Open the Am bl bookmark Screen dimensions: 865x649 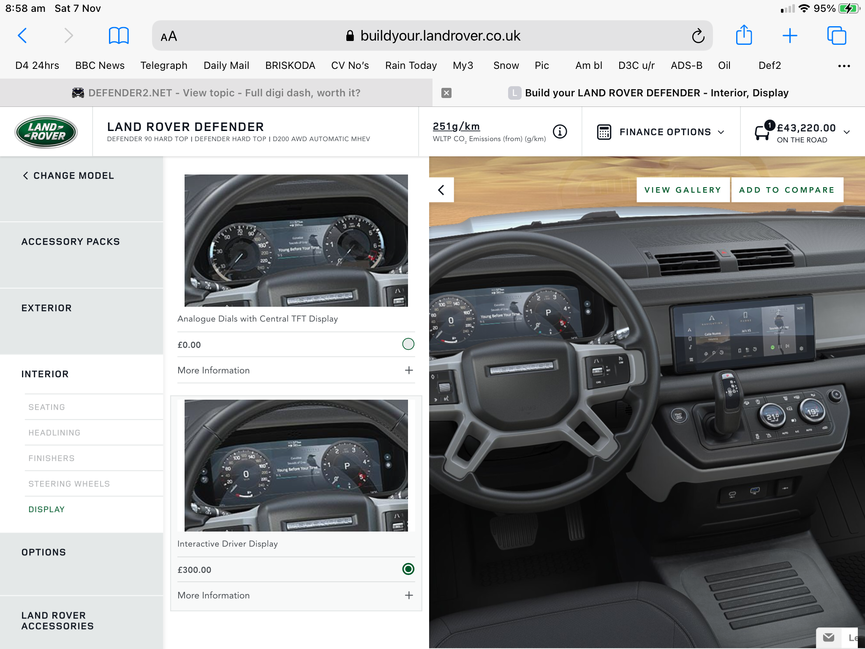click(589, 66)
